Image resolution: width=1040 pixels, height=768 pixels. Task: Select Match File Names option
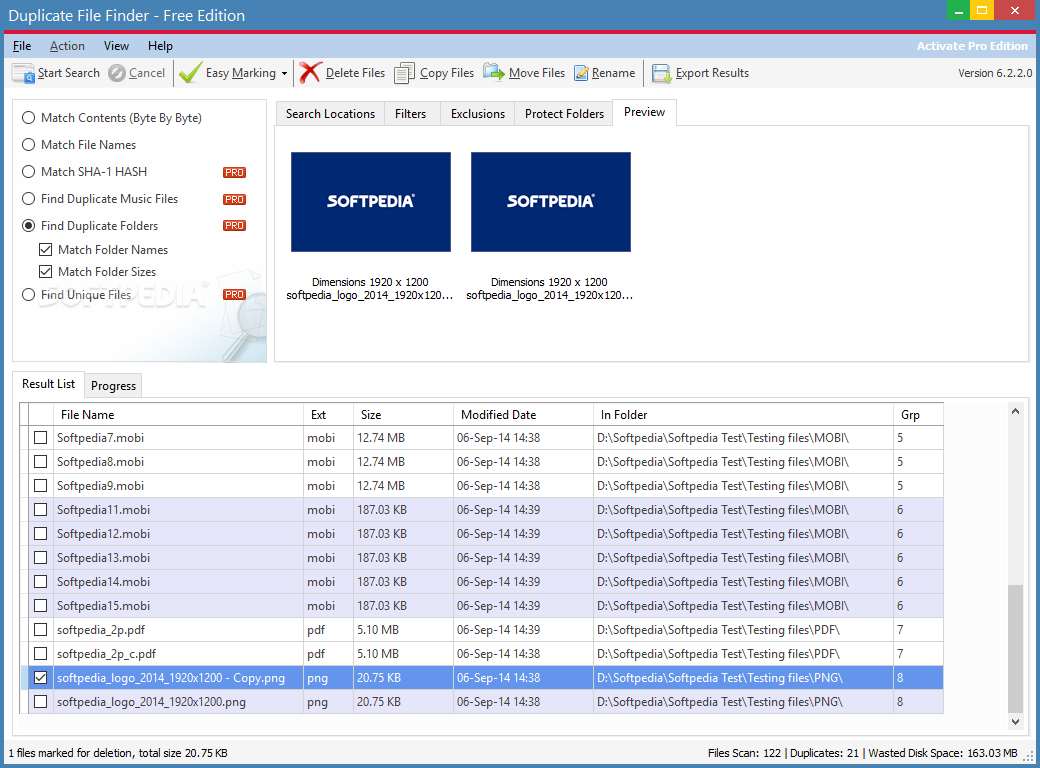pos(79,145)
